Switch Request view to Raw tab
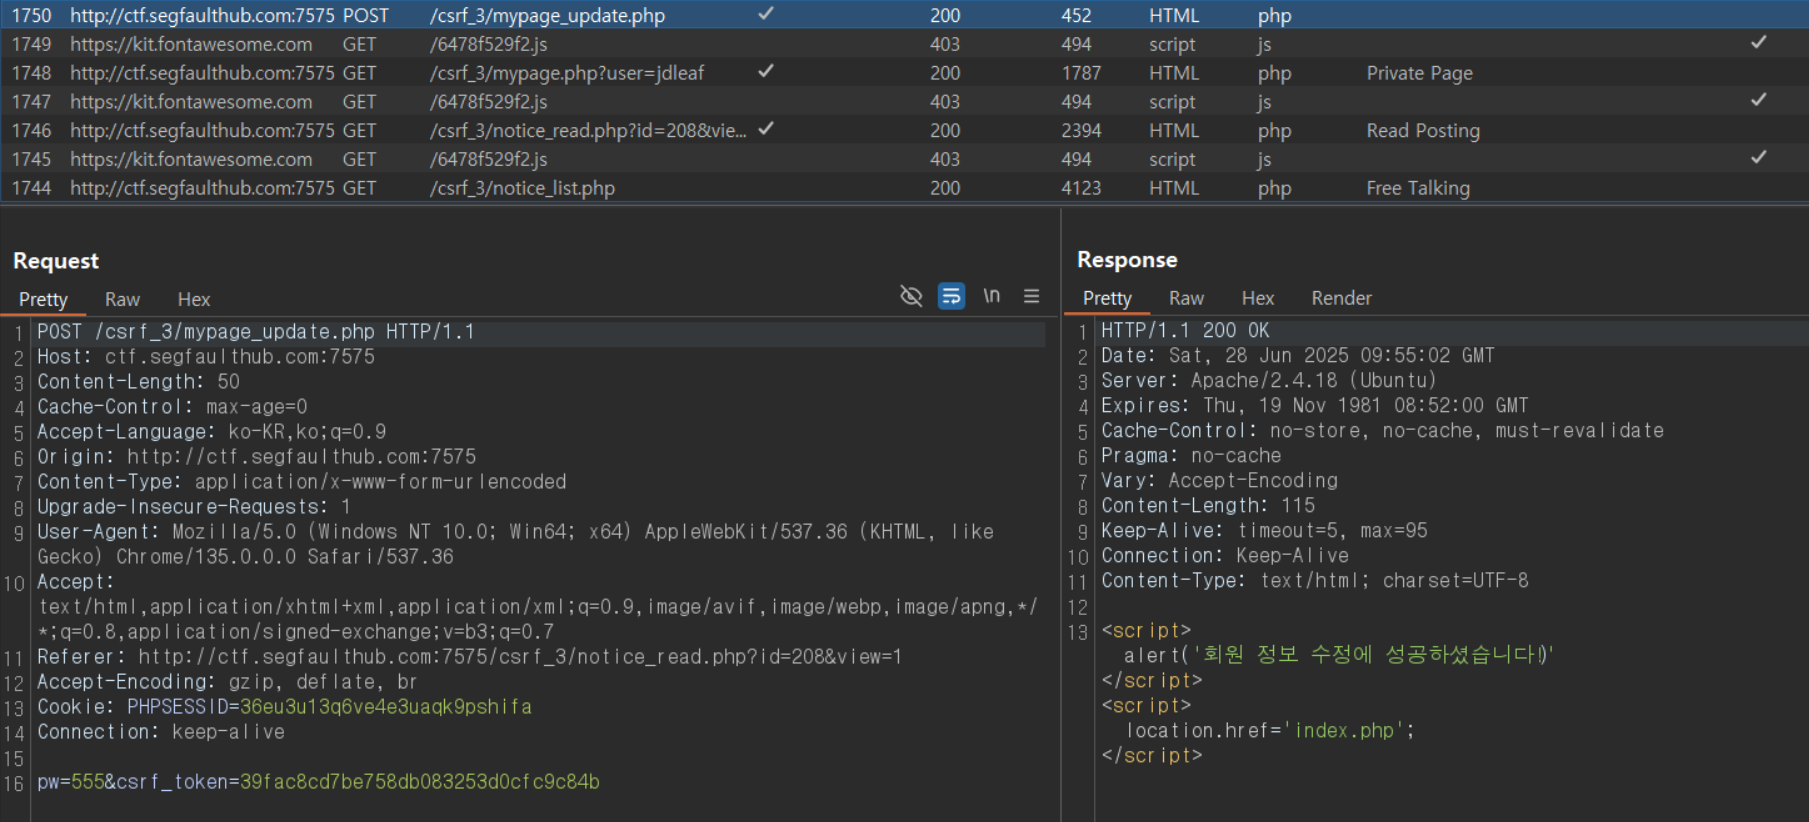The width and height of the screenshot is (1809, 822). point(122,299)
